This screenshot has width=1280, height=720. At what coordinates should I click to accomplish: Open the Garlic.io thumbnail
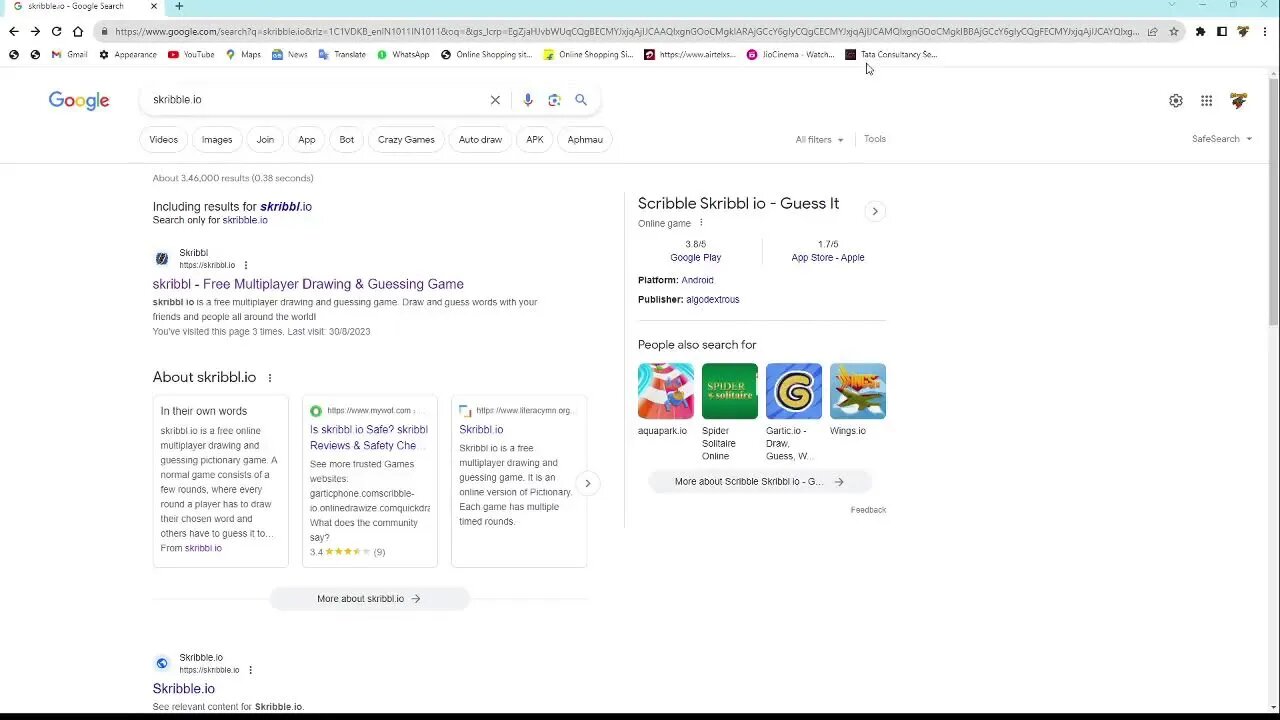(x=794, y=391)
